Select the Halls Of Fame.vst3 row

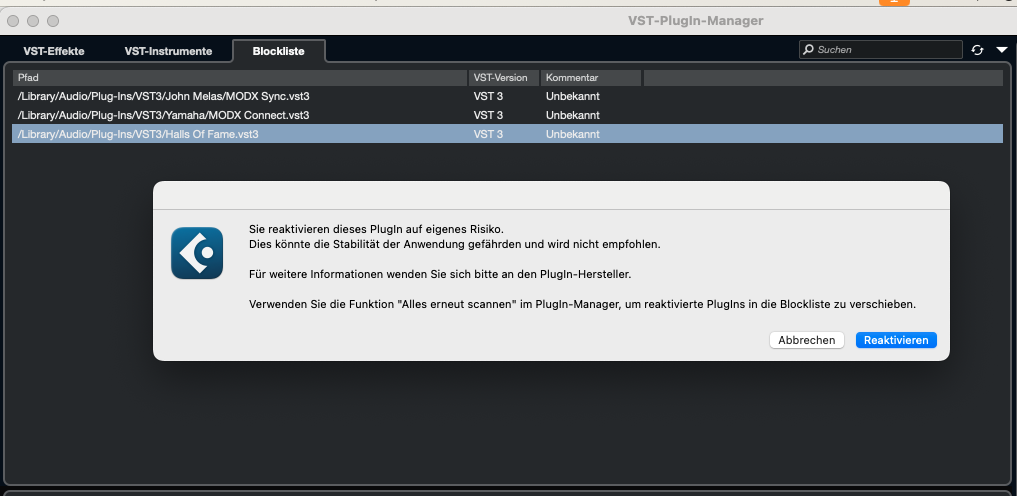pos(507,134)
